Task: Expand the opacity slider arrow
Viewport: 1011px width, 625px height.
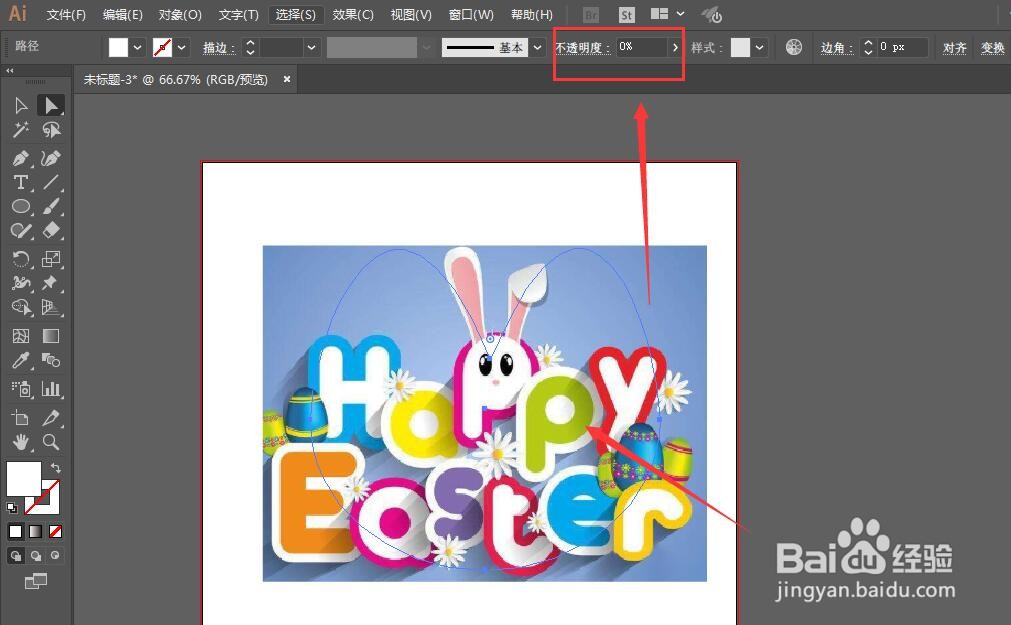Action: 674,47
